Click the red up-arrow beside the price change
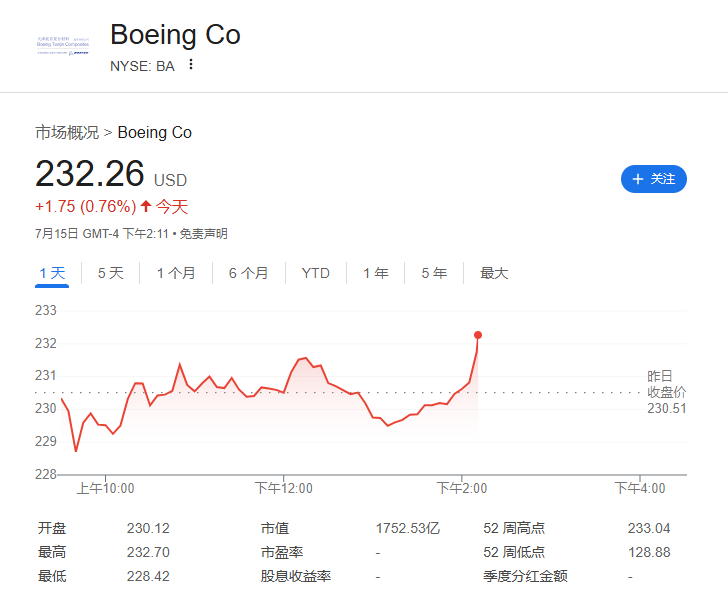 [x=146, y=206]
